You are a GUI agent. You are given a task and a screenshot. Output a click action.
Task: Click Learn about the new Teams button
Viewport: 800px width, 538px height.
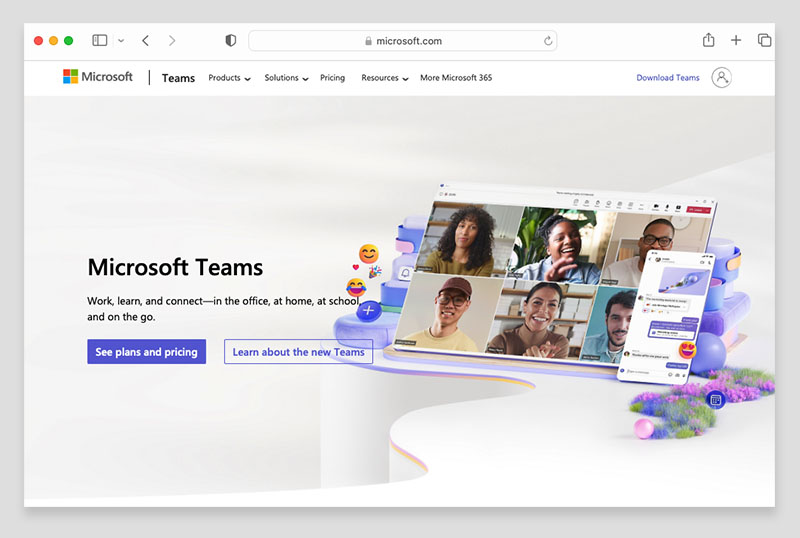(298, 352)
